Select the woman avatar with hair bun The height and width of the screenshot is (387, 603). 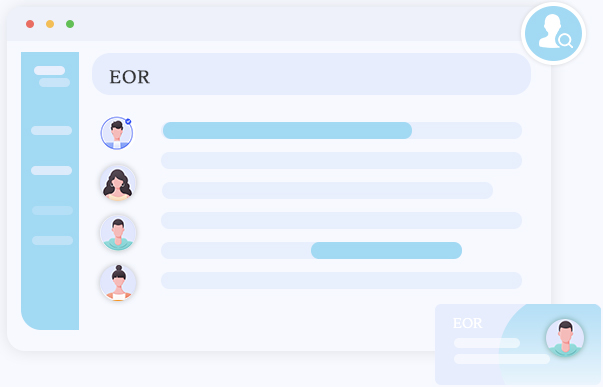(x=118, y=283)
